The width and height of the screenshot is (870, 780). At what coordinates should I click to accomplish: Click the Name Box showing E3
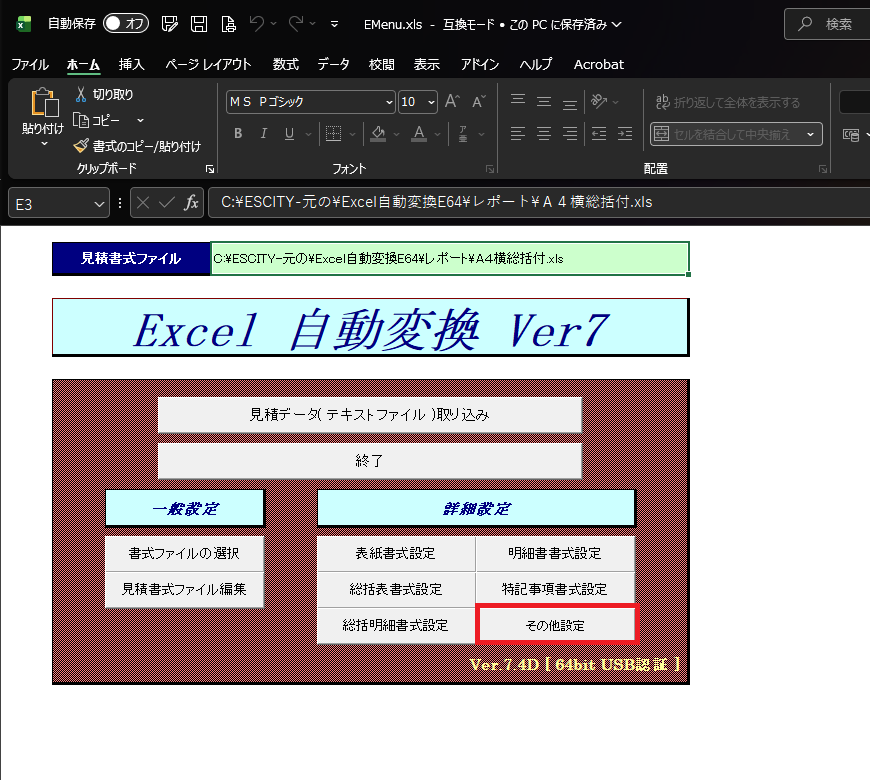[50, 201]
